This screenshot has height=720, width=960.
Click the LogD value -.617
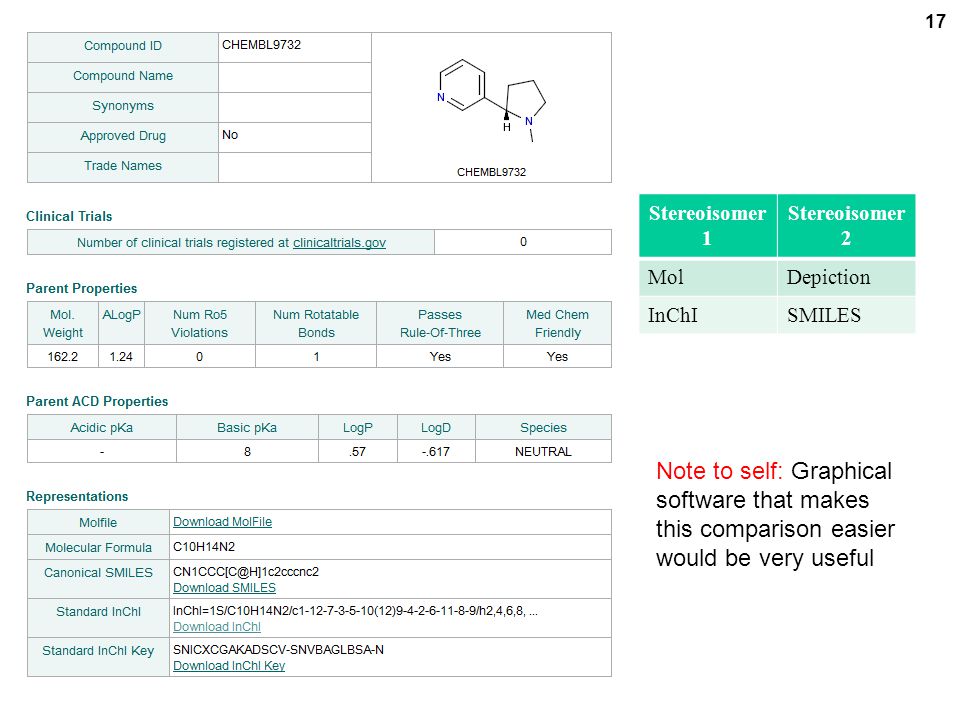pos(436,451)
